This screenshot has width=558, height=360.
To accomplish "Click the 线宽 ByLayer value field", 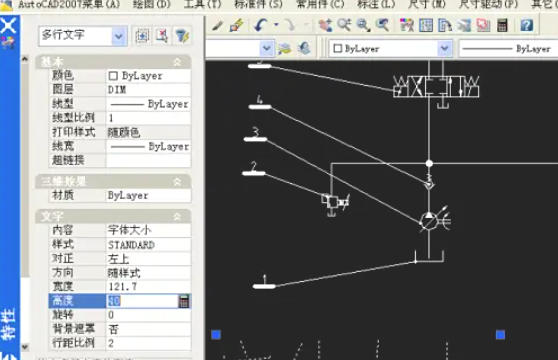I will (148, 146).
